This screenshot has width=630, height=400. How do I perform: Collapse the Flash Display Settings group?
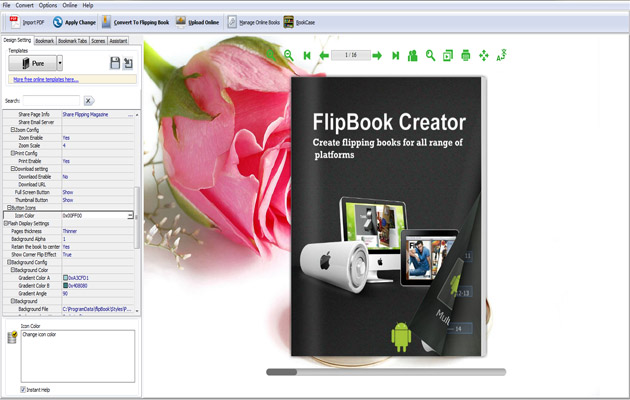pos(6,223)
